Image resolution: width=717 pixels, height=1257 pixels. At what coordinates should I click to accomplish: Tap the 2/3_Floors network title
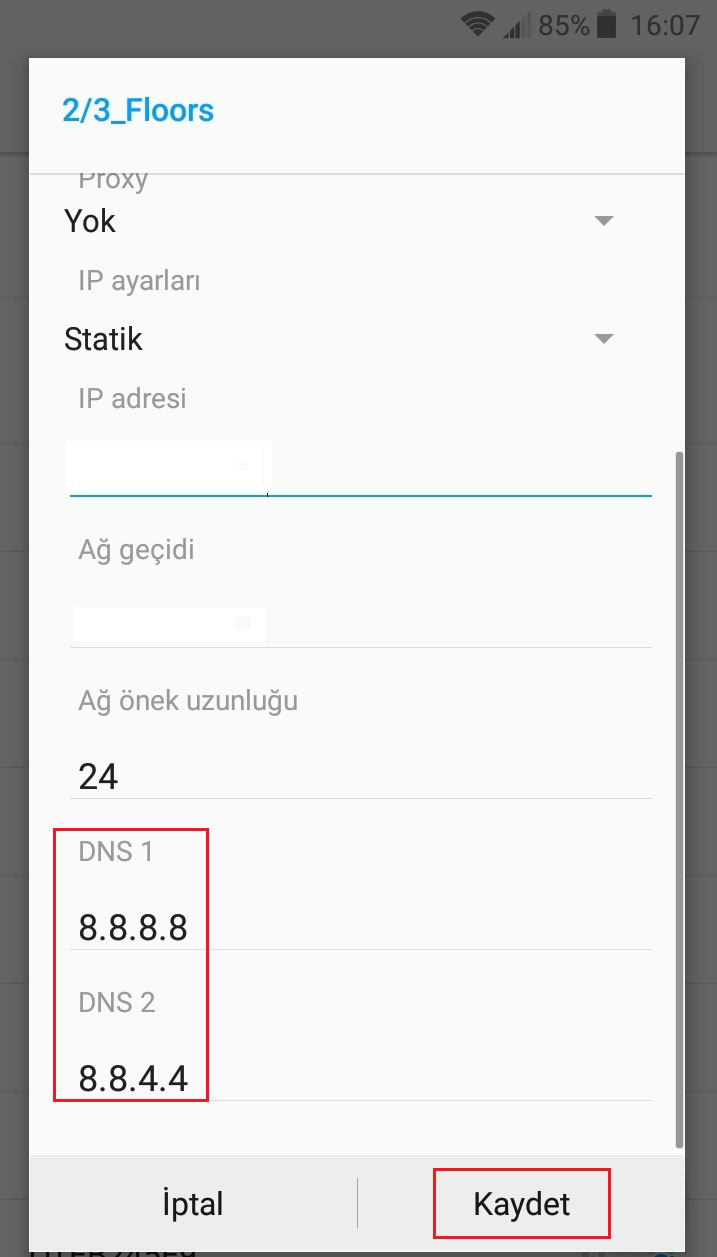point(138,110)
